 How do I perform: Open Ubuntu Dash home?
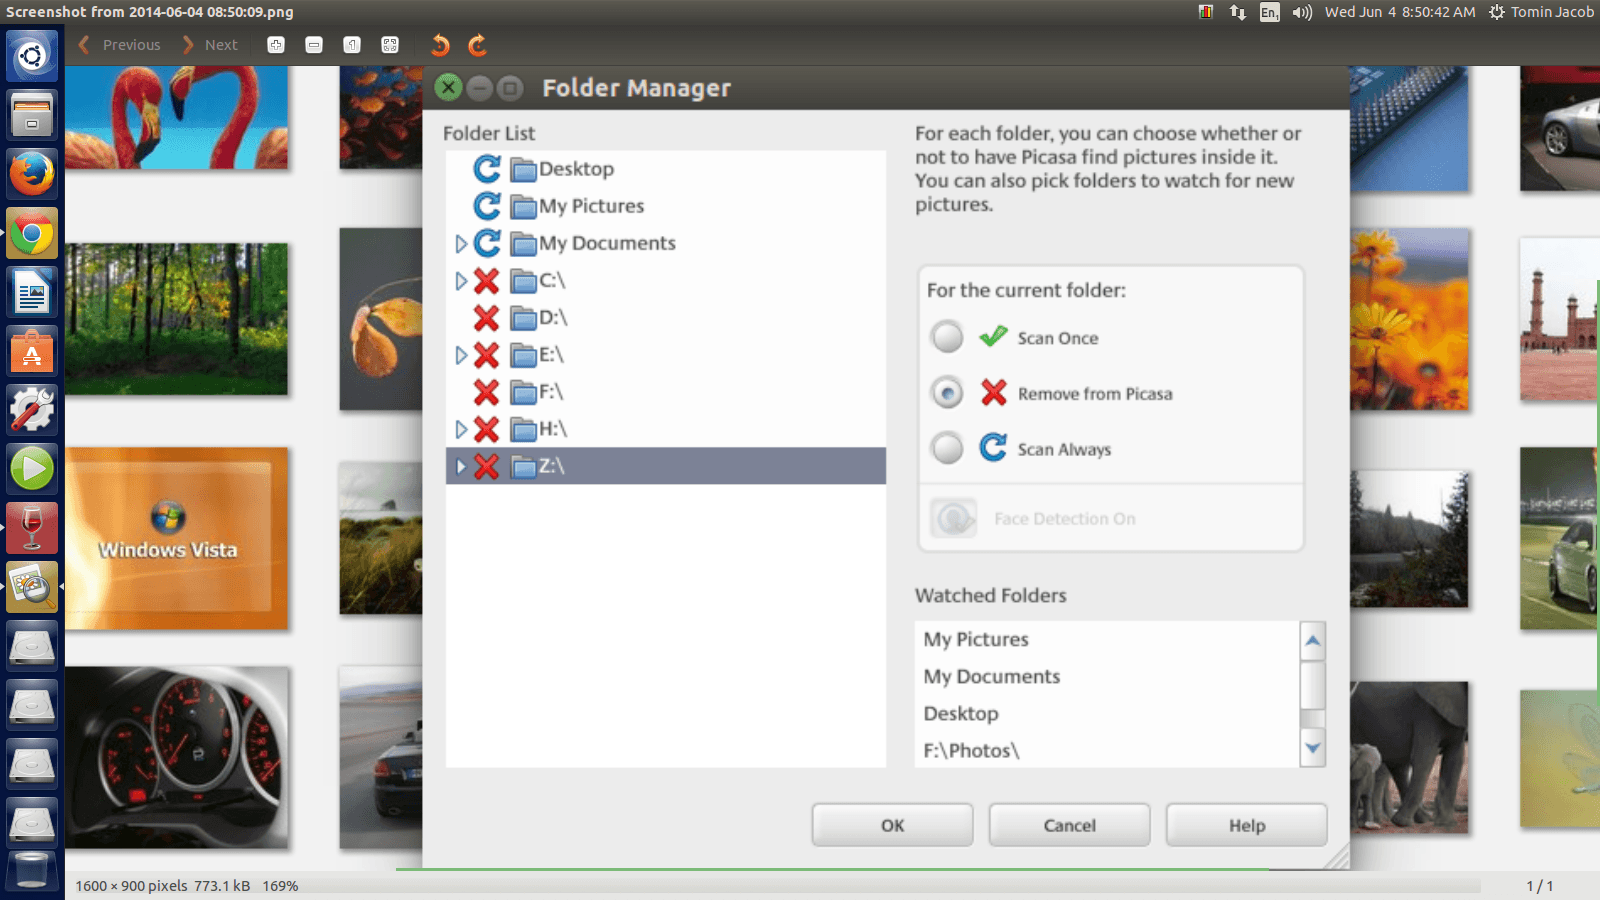click(32, 56)
